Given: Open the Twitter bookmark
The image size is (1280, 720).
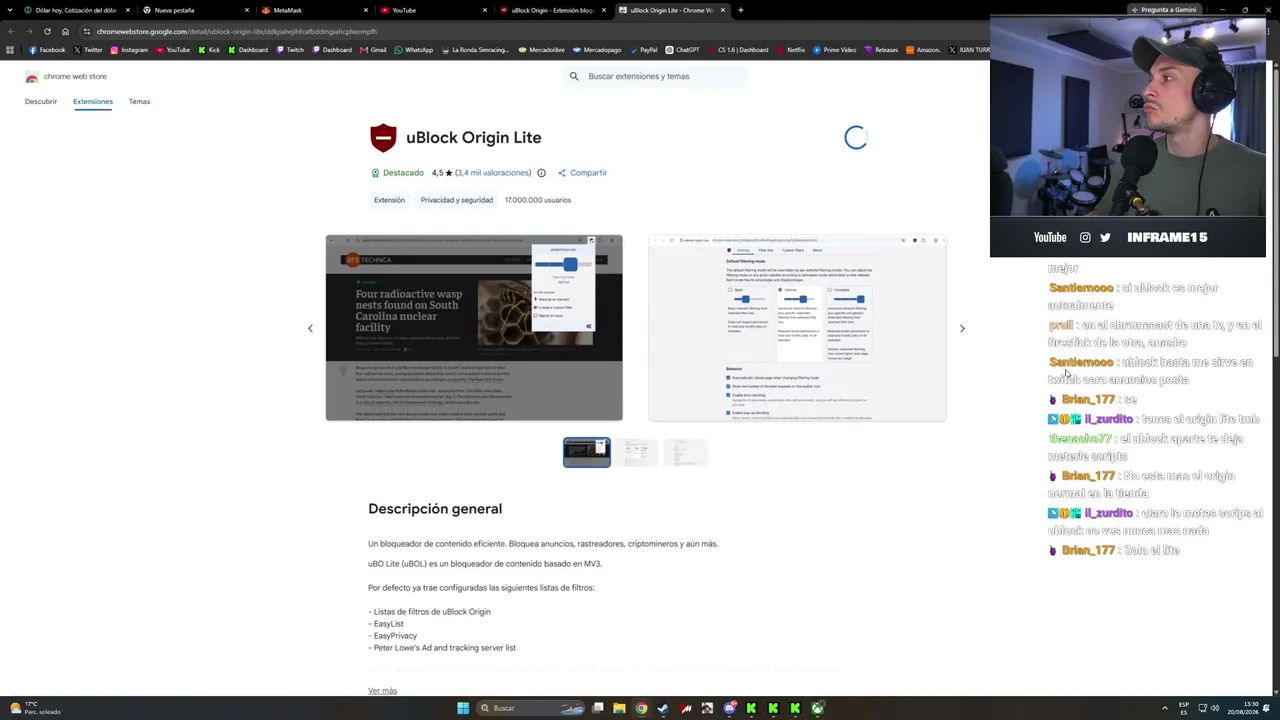Looking at the screenshot, I should pyautogui.click(x=88, y=50).
